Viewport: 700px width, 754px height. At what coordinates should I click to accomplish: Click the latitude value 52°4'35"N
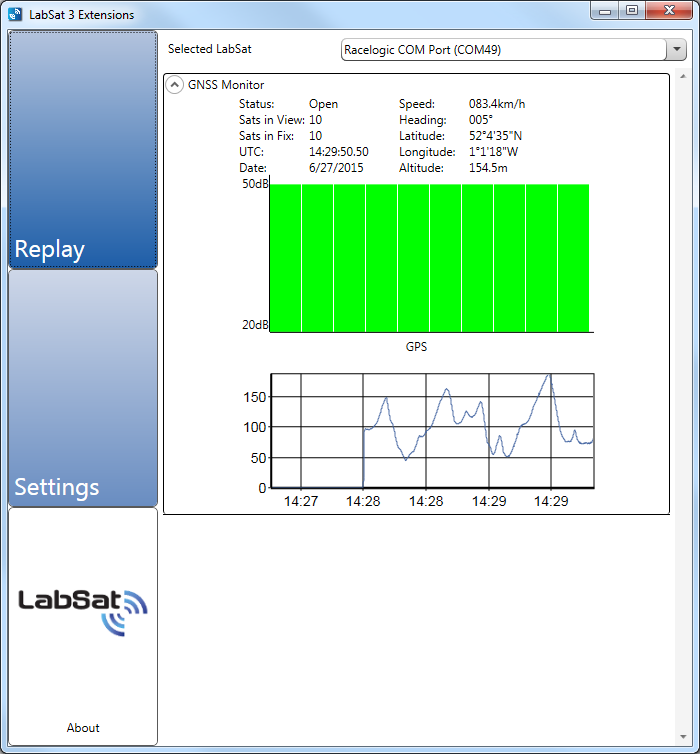(495, 136)
